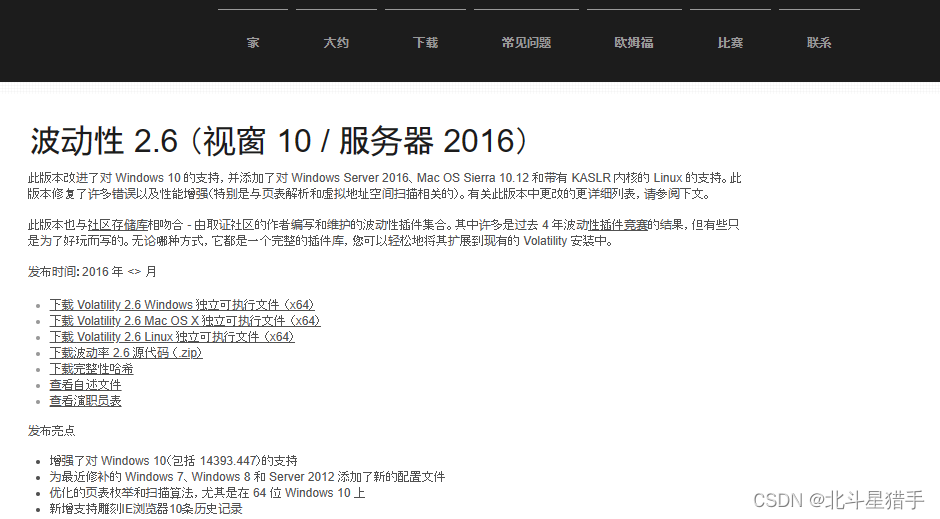Screen dimensions: 940x519
Task: Click the 波动性 2.6 page heading
Action: click(x=280, y=141)
